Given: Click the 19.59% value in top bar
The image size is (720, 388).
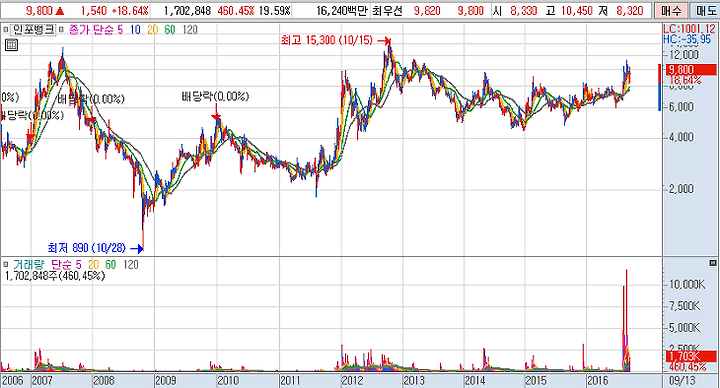Looking at the screenshot, I should [275, 11].
